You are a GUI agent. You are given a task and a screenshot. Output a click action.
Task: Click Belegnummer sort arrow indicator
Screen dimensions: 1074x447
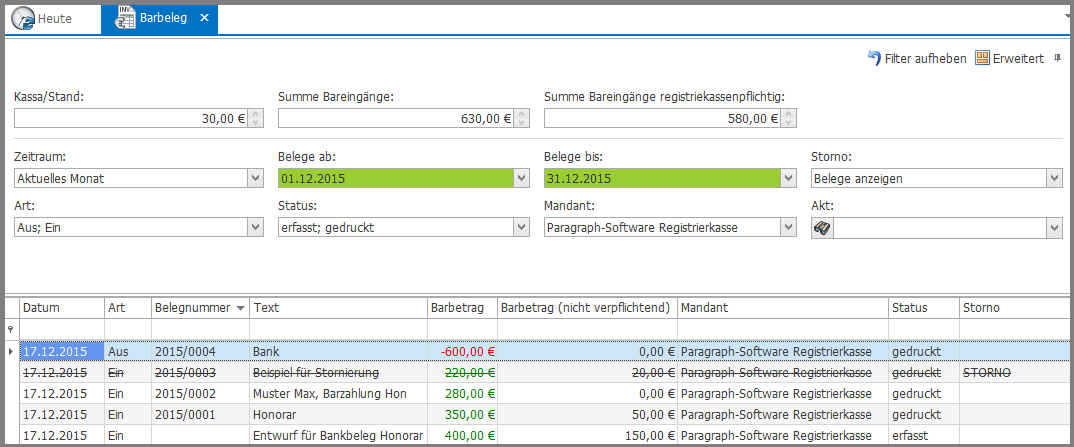point(240,309)
